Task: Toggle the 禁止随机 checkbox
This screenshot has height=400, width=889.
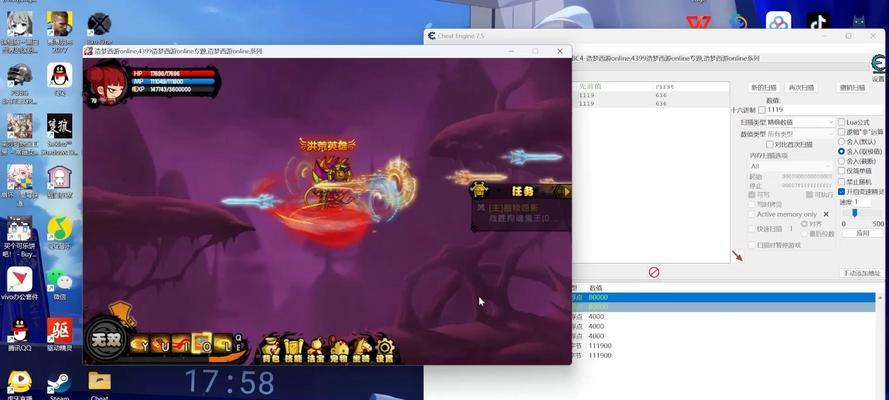Action: [x=841, y=181]
